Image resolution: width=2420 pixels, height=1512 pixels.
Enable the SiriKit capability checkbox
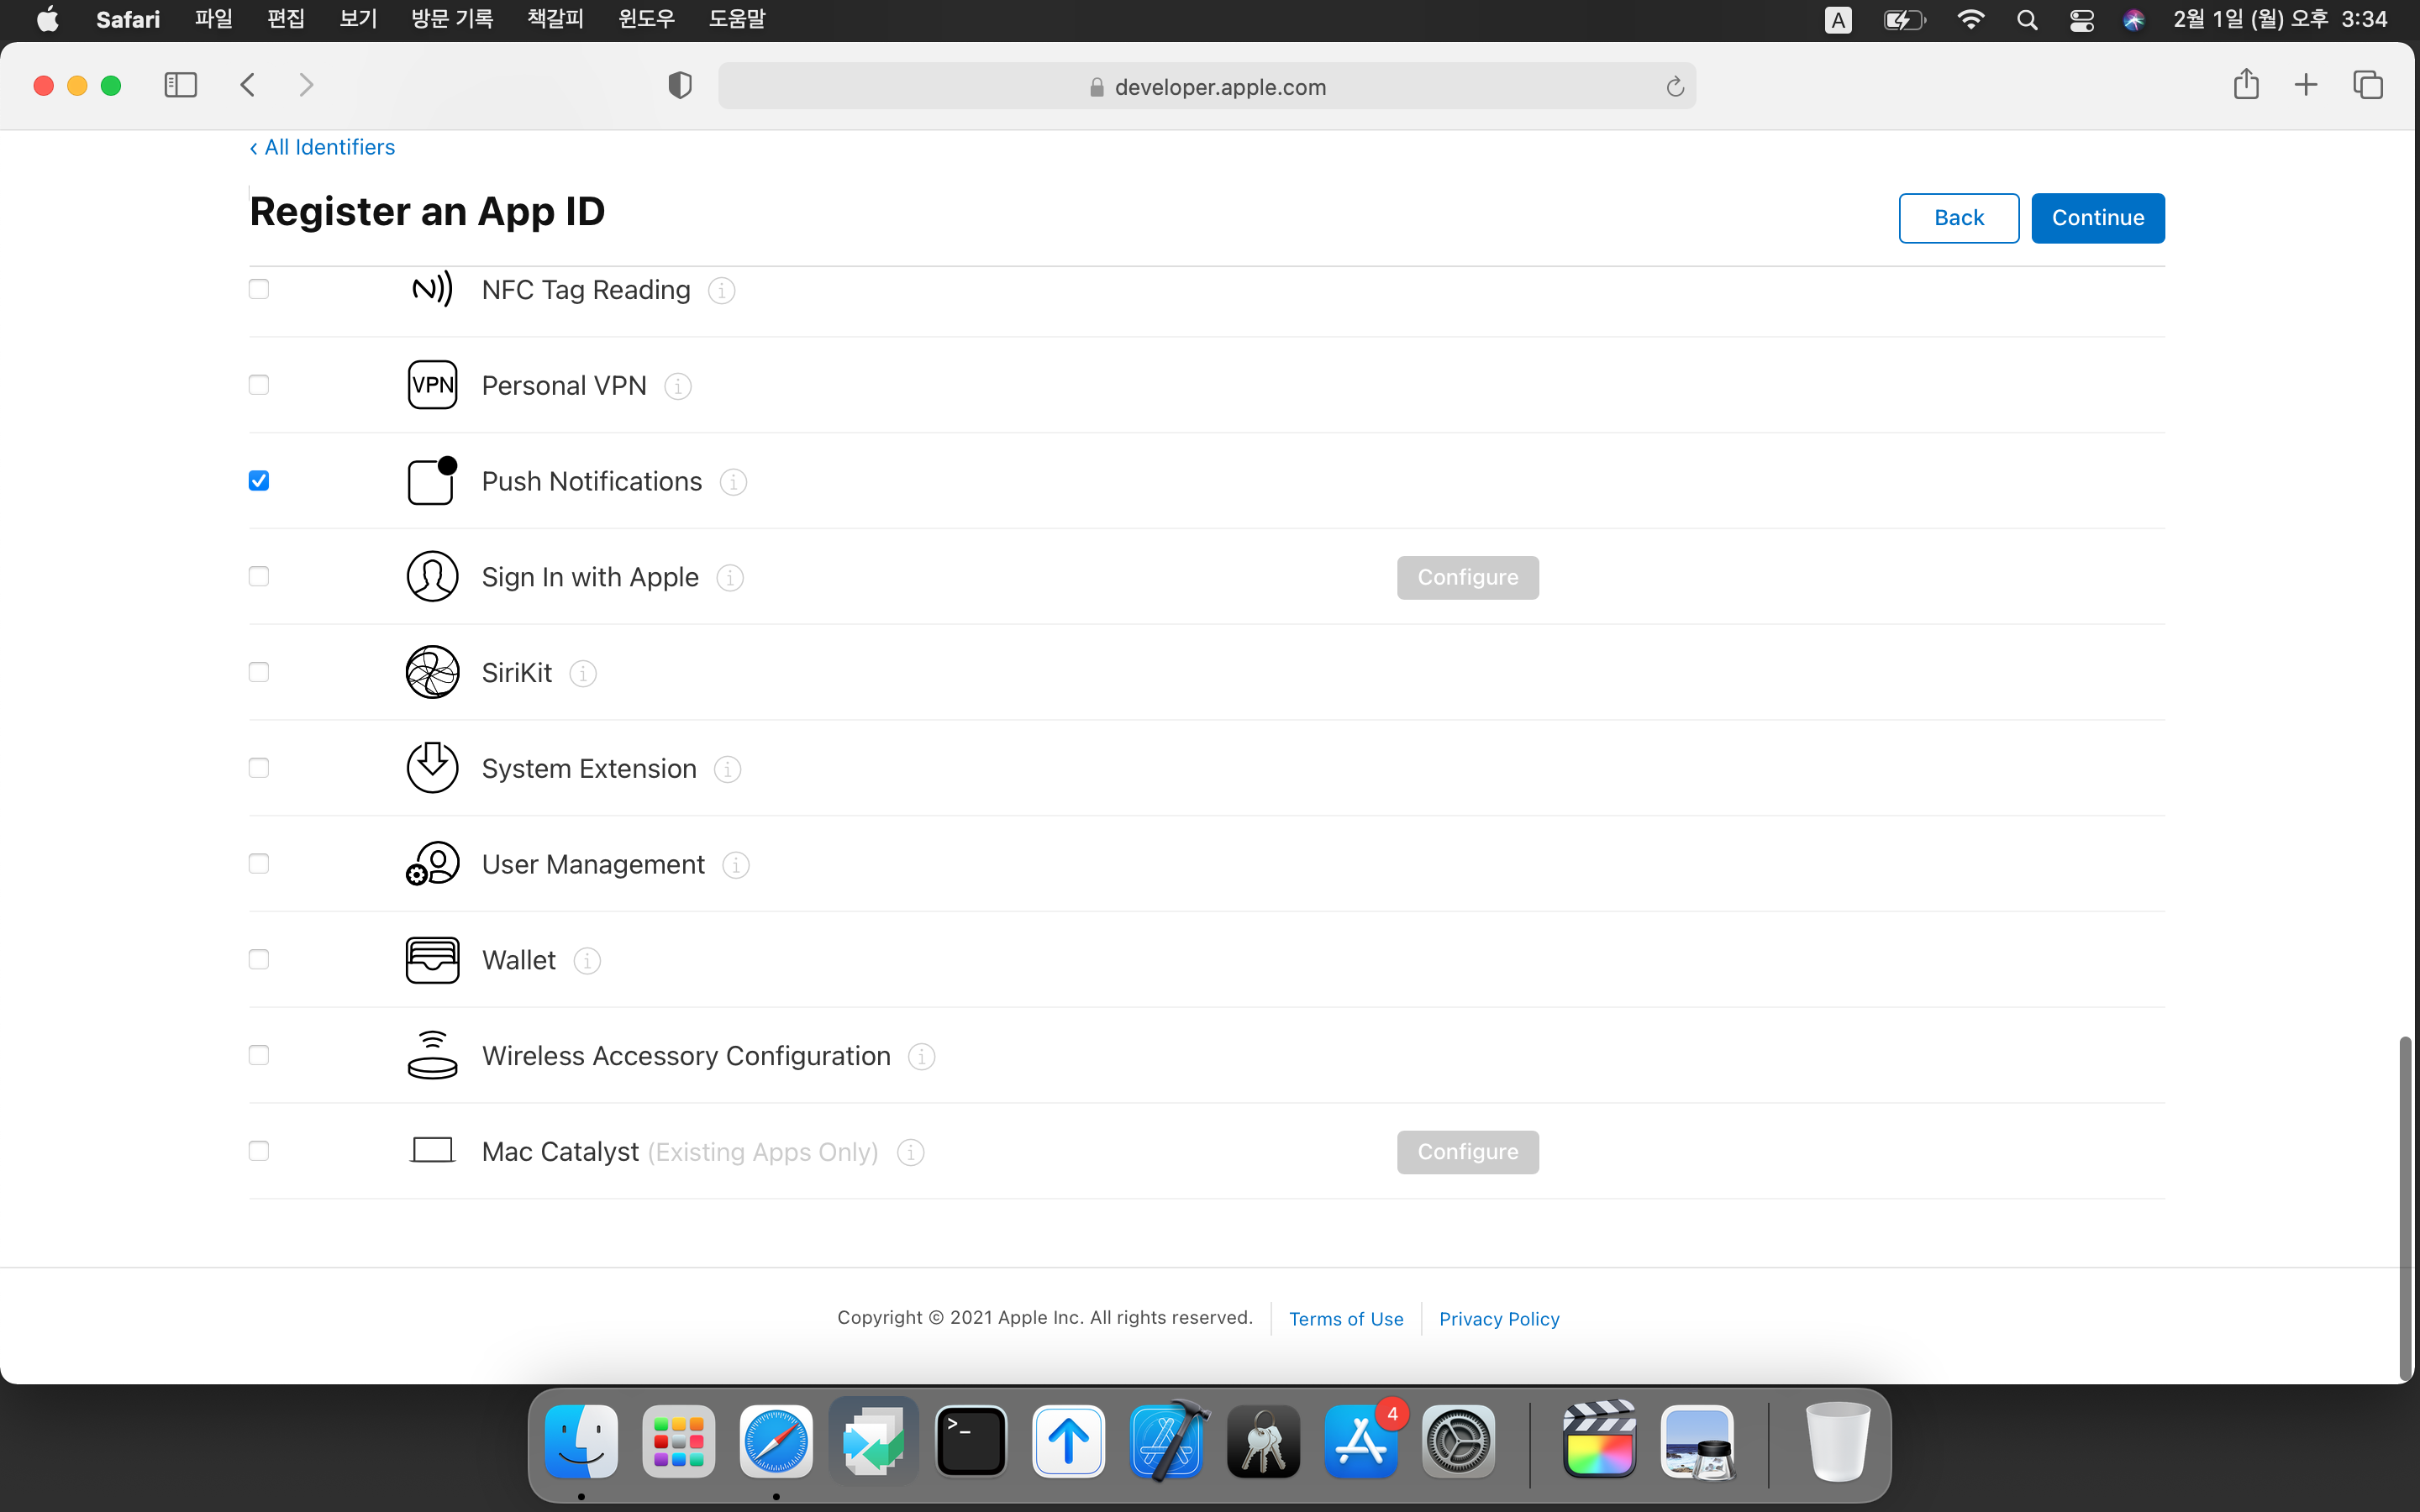point(259,672)
